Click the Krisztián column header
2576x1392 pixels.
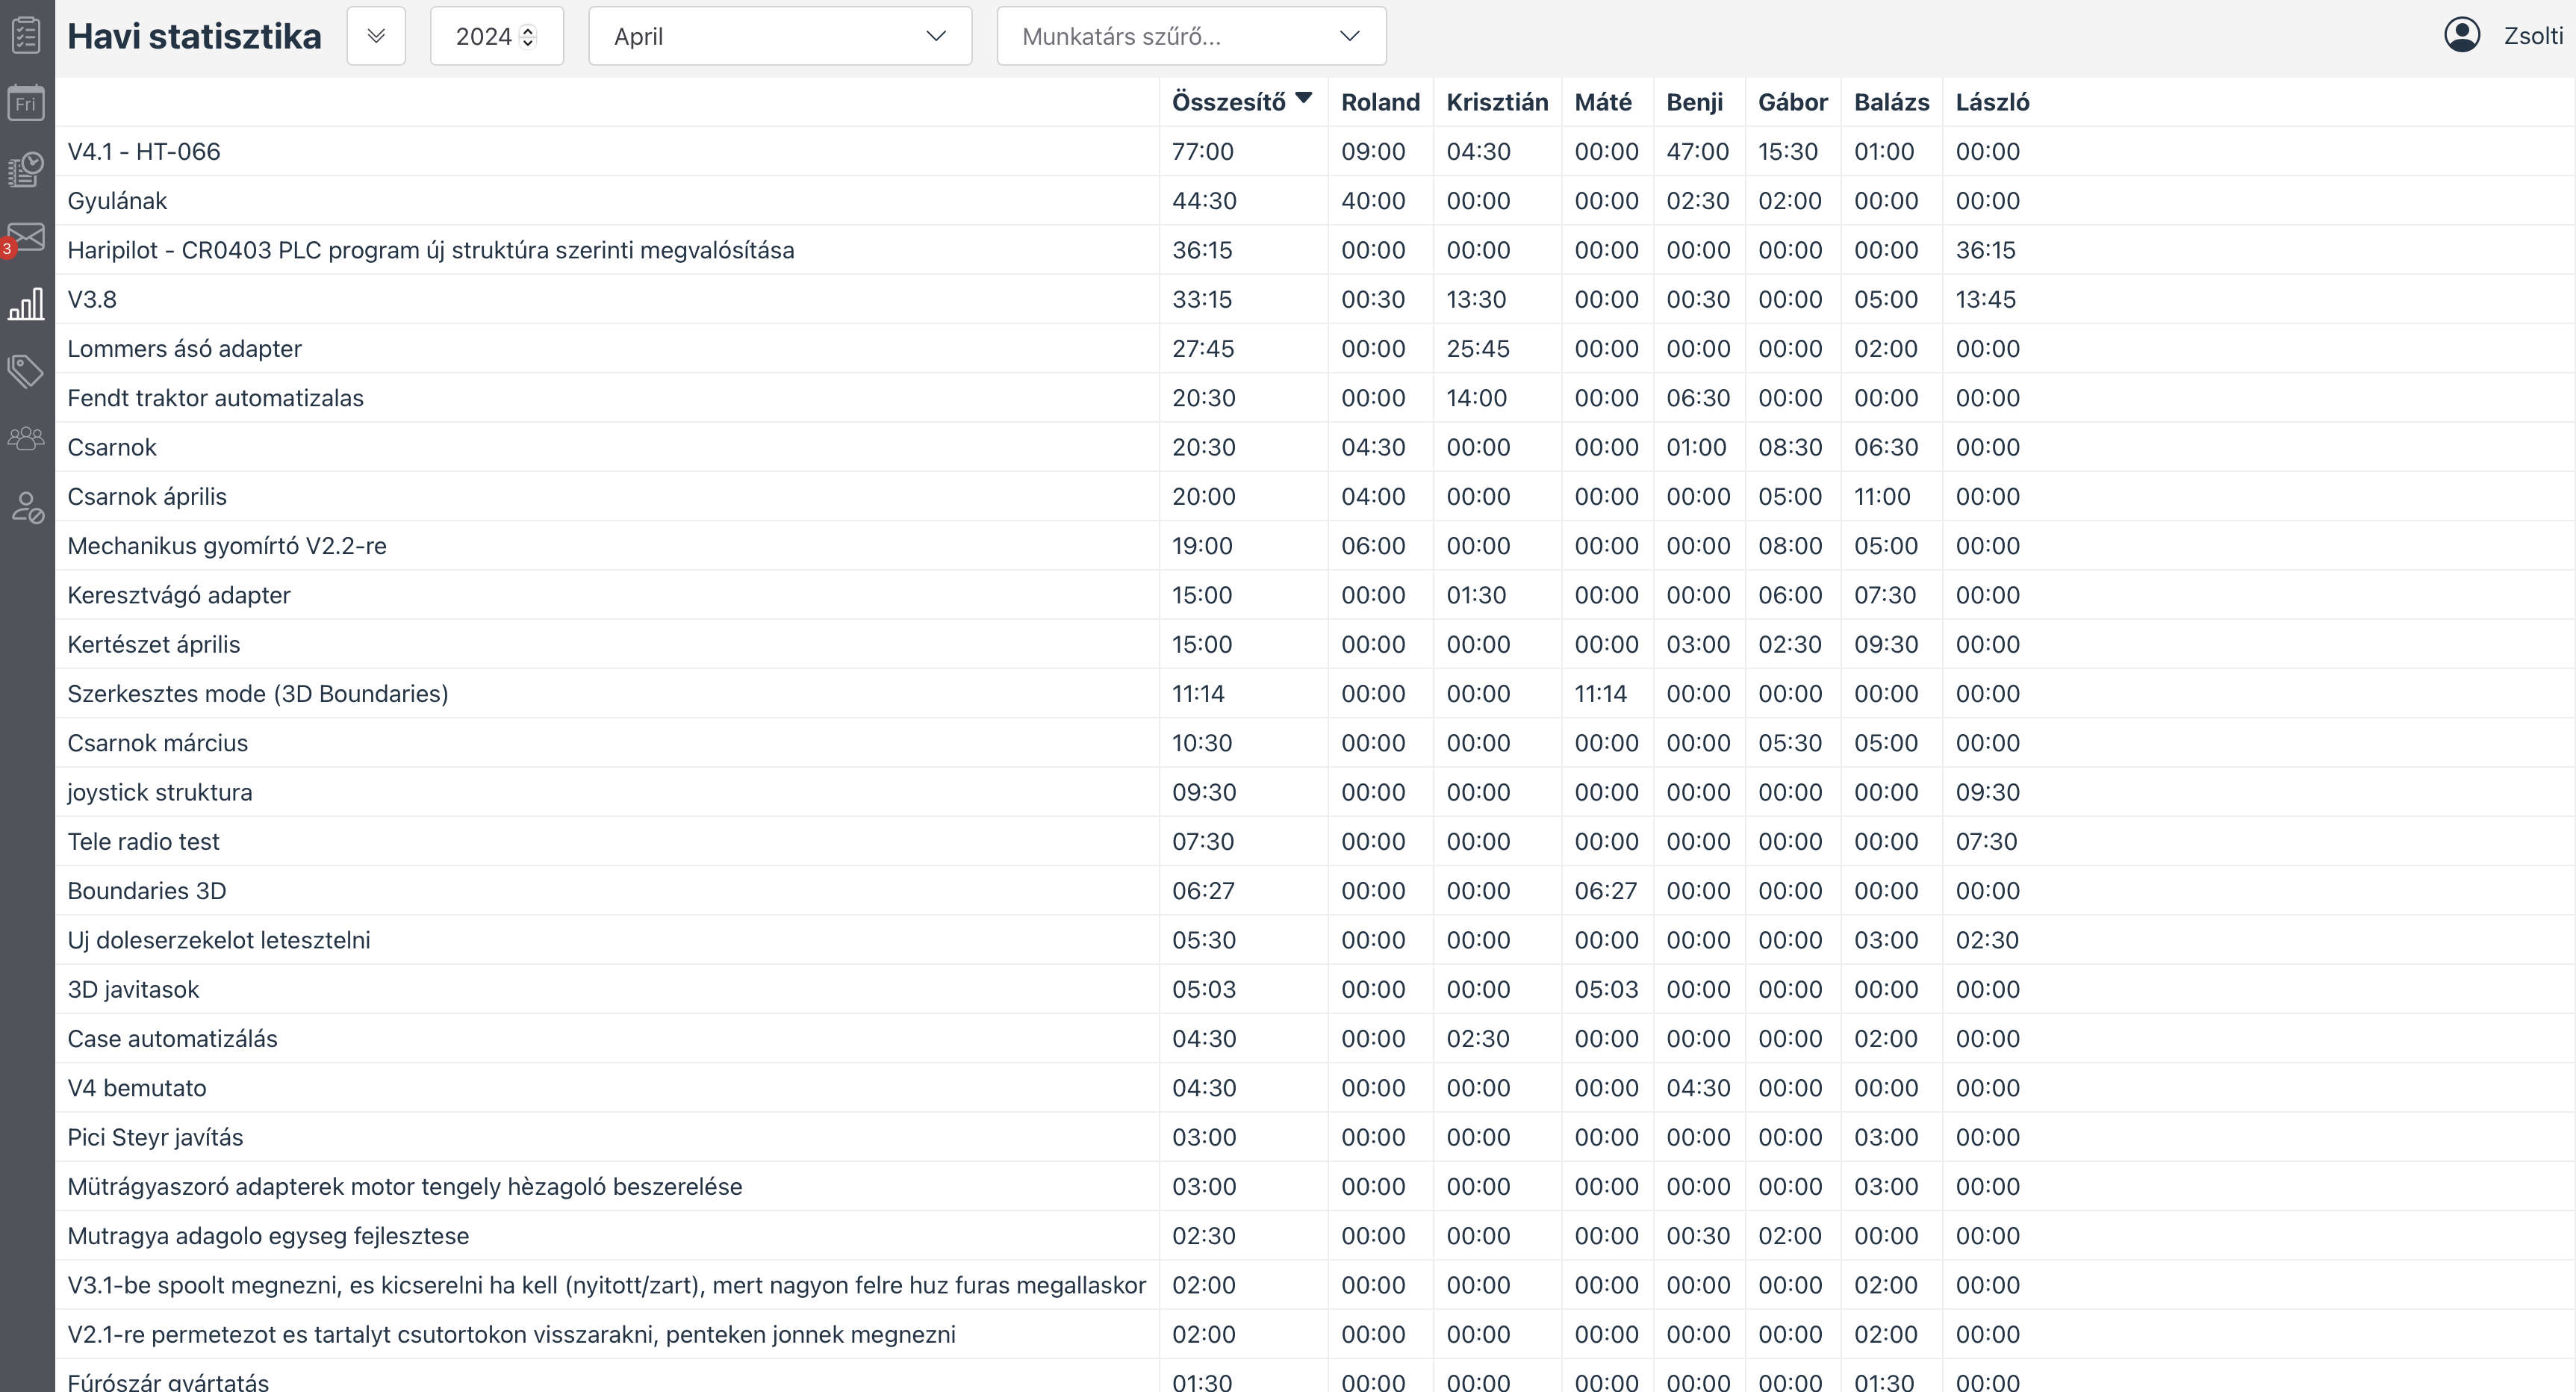click(x=1497, y=102)
